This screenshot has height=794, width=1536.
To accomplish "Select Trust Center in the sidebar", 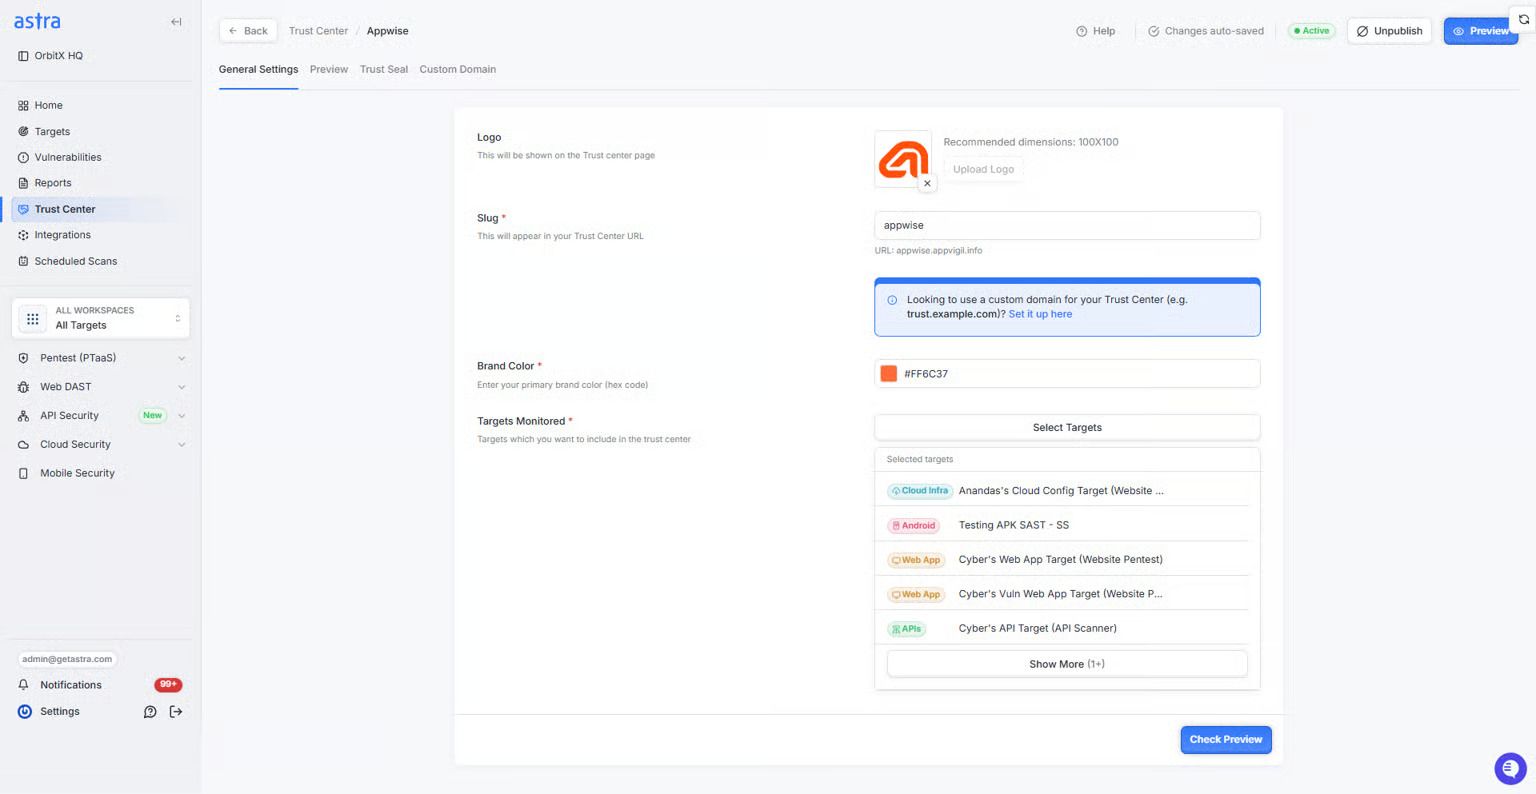I will pos(65,209).
